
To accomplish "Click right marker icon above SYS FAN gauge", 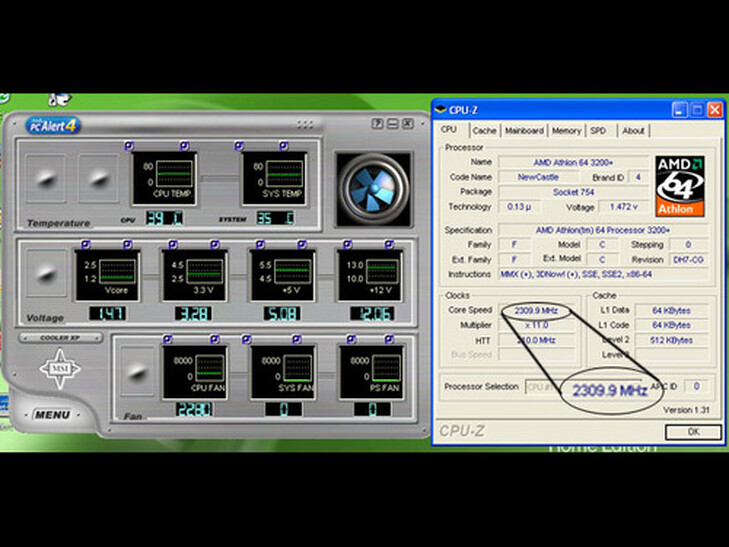I will click(296, 339).
